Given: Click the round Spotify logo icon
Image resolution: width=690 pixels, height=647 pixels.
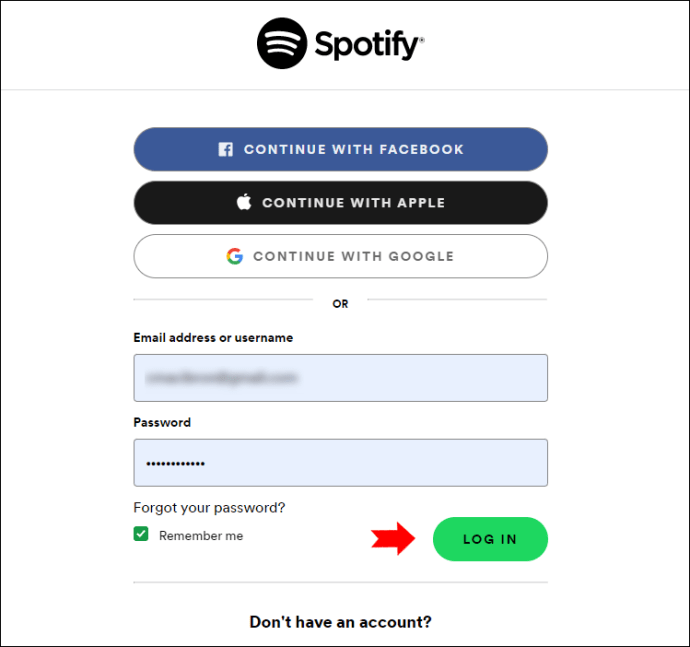Looking at the screenshot, I should [282, 44].
